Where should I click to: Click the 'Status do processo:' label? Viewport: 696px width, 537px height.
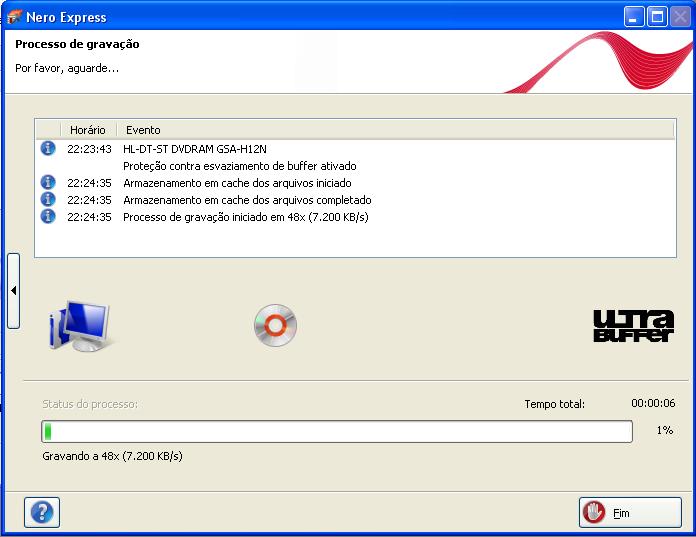90,404
